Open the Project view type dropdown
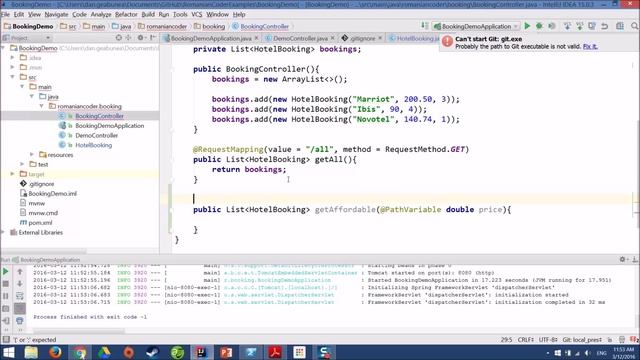640x360 pixels. pos(26,38)
